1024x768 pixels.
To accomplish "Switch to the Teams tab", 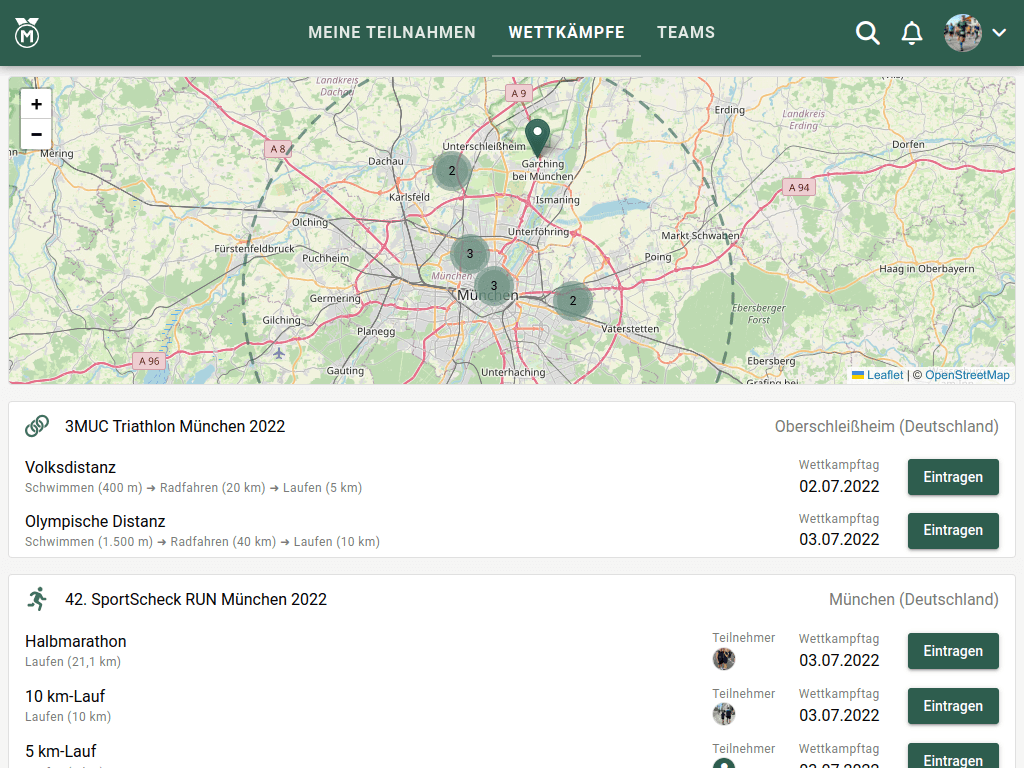I will click(686, 33).
